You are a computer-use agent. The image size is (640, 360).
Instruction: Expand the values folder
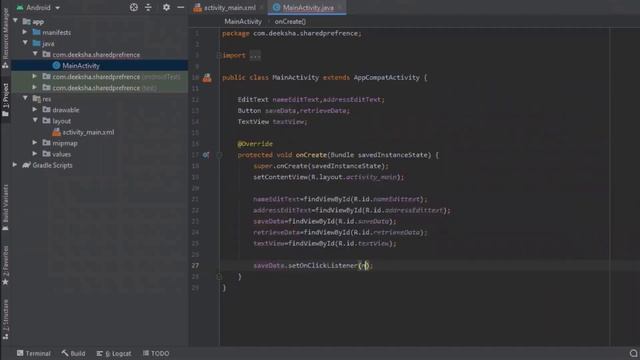tap(35, 154)
